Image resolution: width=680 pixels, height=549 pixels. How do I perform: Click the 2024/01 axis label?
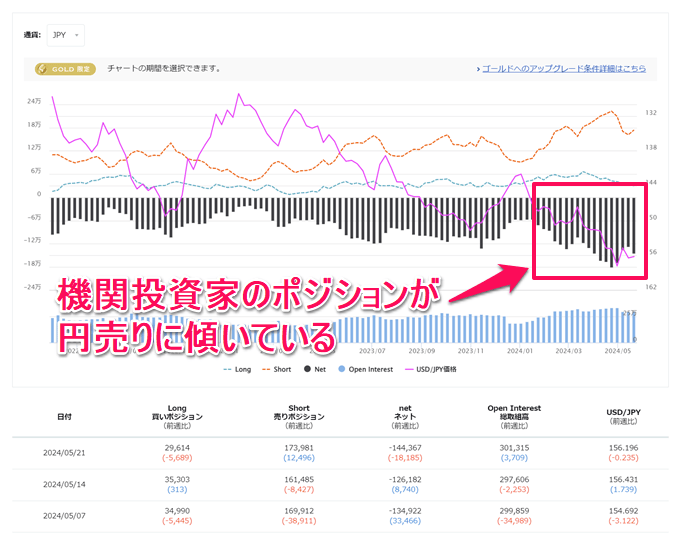520,351
